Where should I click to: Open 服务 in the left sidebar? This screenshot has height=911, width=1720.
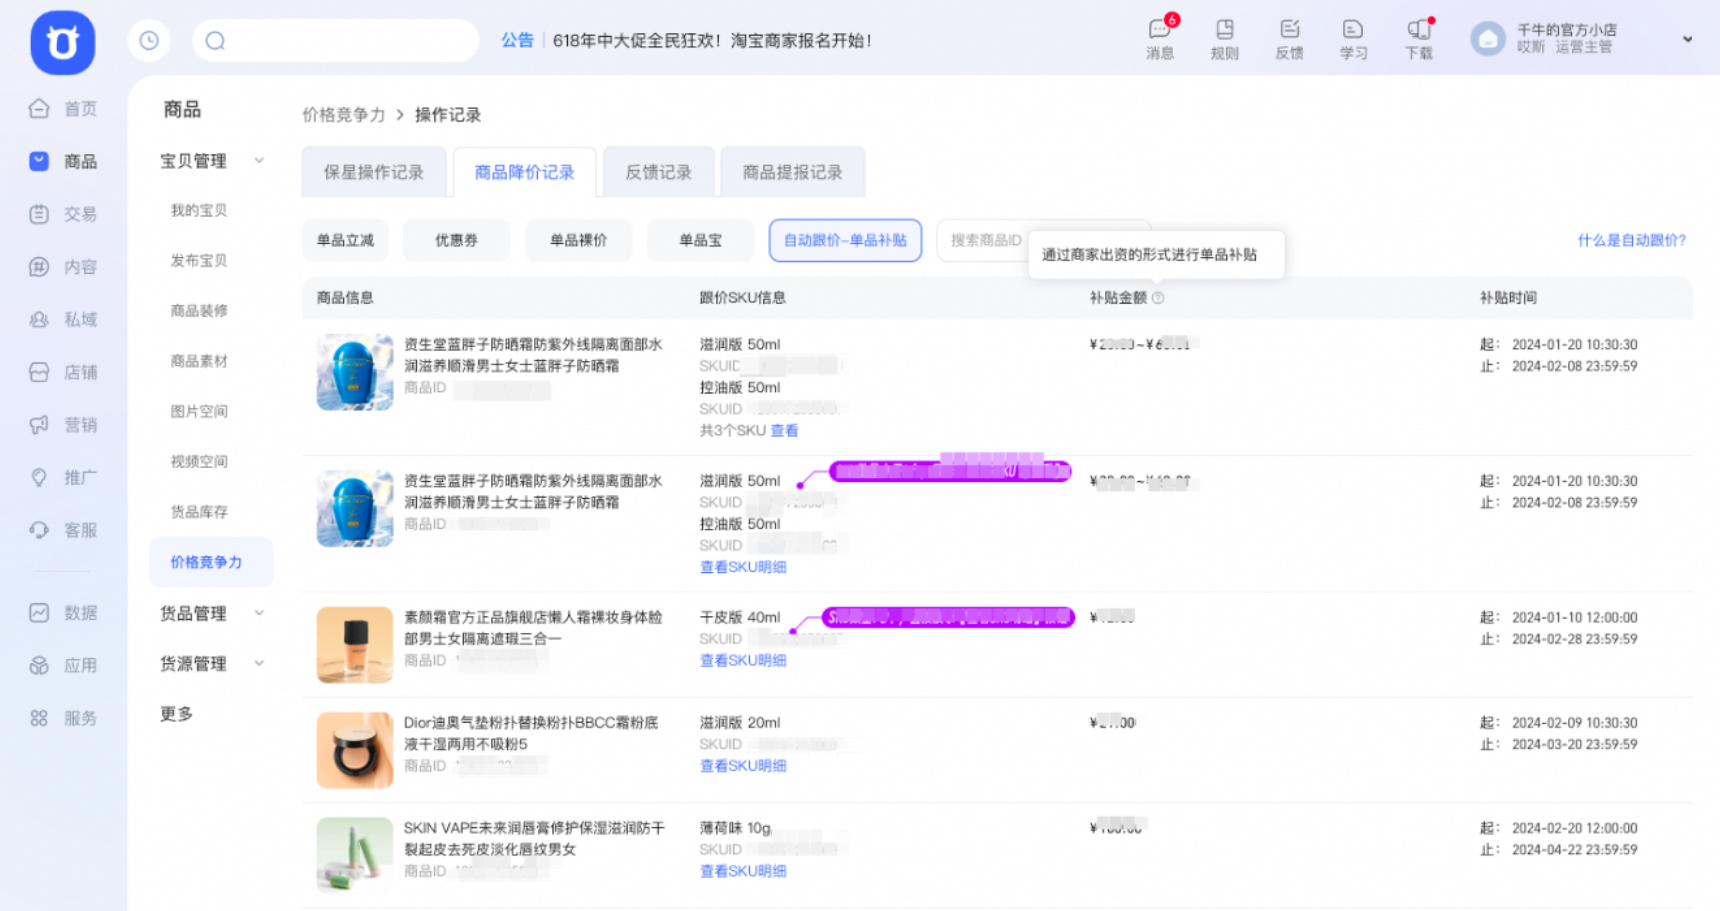(x=64, y=718)
